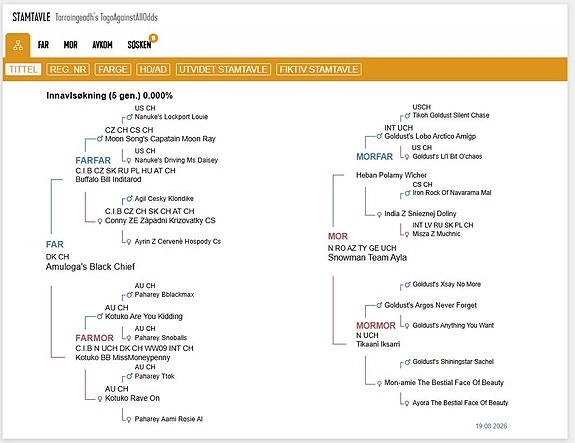The width and height of the screenshot is (575, 443).
Task: Toggle the TITTEL display option
Action: click(x=23, y=69)
